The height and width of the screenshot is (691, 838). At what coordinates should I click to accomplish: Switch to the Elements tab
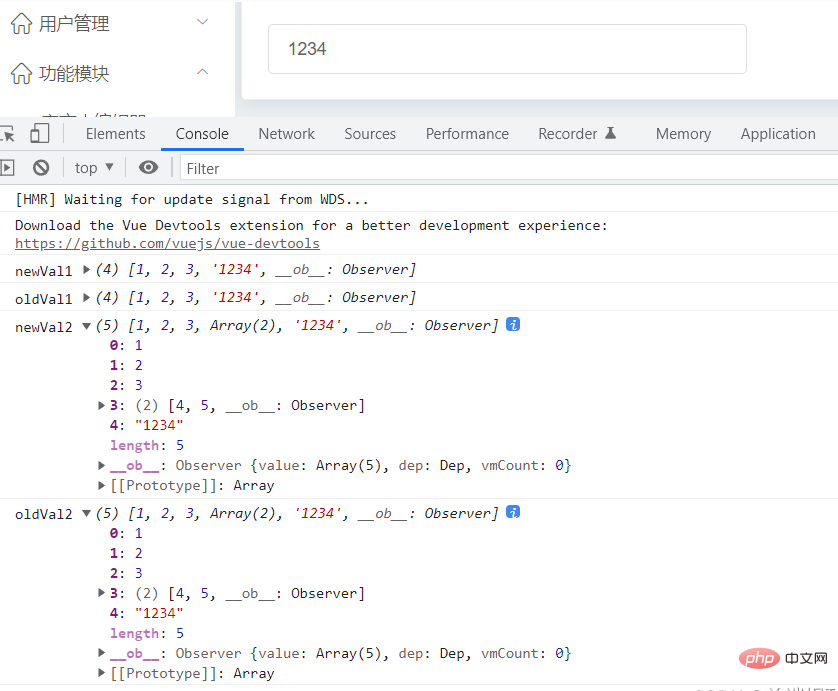(115, 134)
